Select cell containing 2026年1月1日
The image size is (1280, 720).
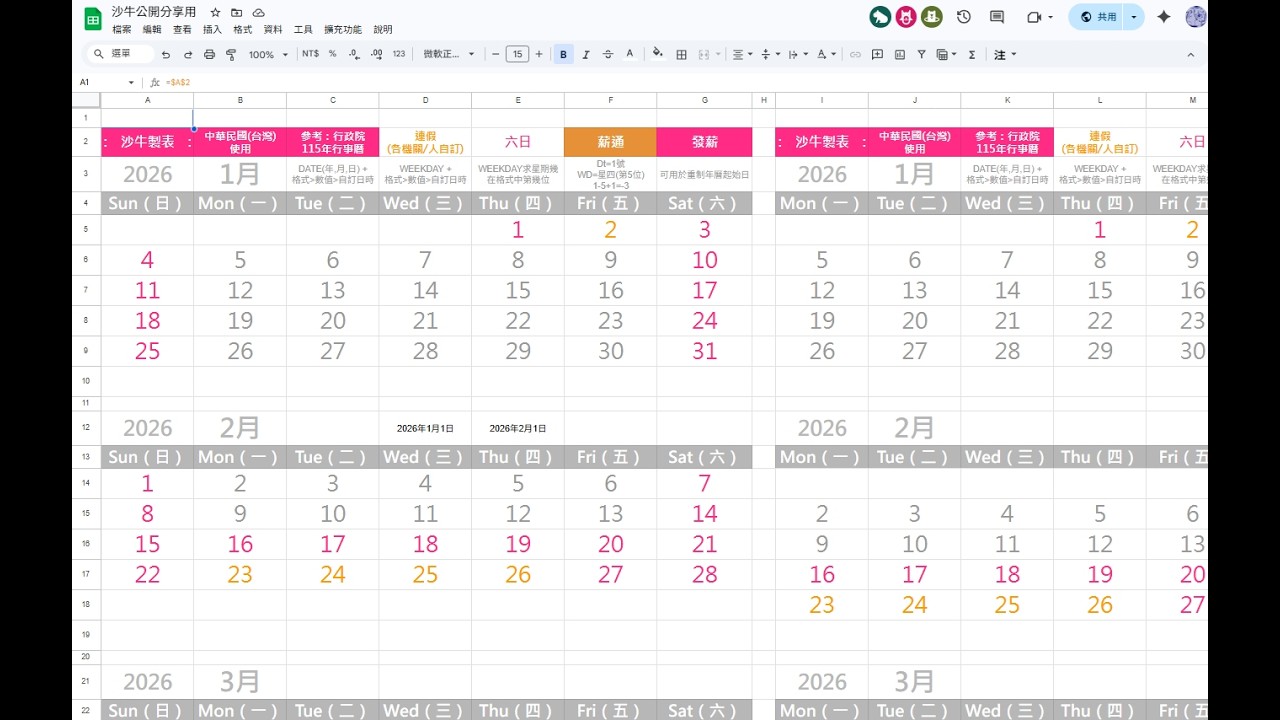(425, 428)
